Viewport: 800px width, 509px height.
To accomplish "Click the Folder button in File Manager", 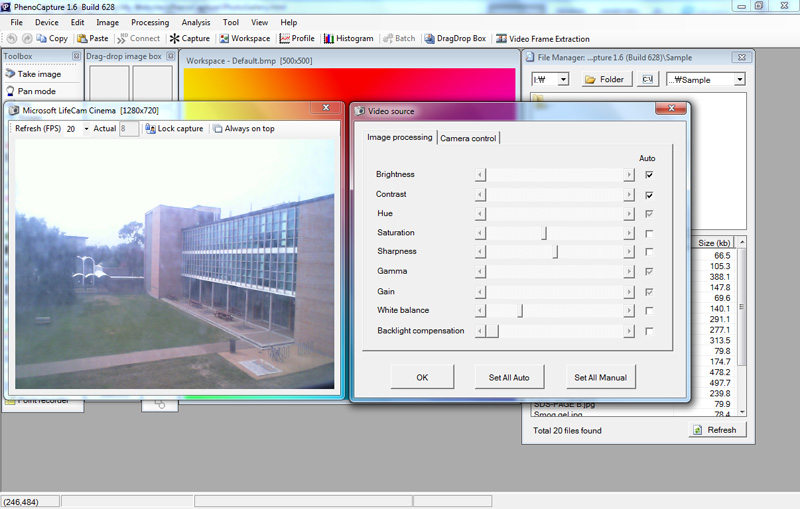I will [x=604, y=79].
